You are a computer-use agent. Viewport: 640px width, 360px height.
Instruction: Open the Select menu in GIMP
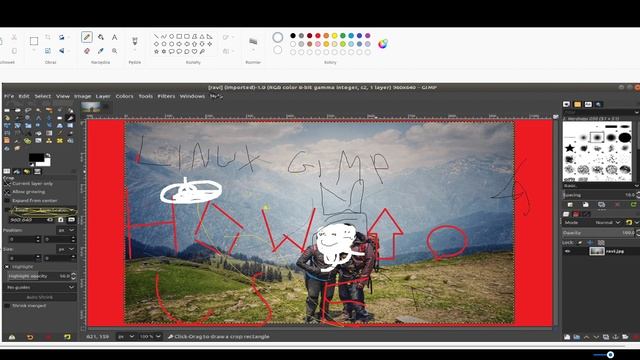[42, 96]
